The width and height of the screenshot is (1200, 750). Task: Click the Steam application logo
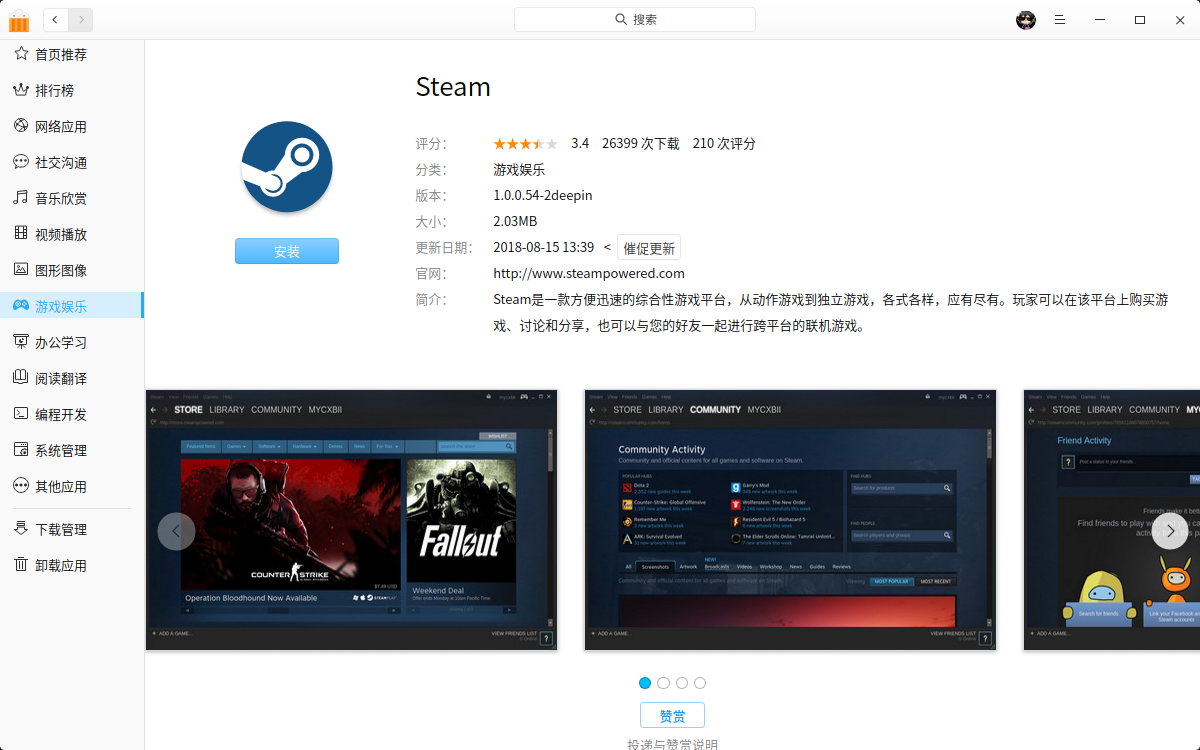[x=287, y=167]
